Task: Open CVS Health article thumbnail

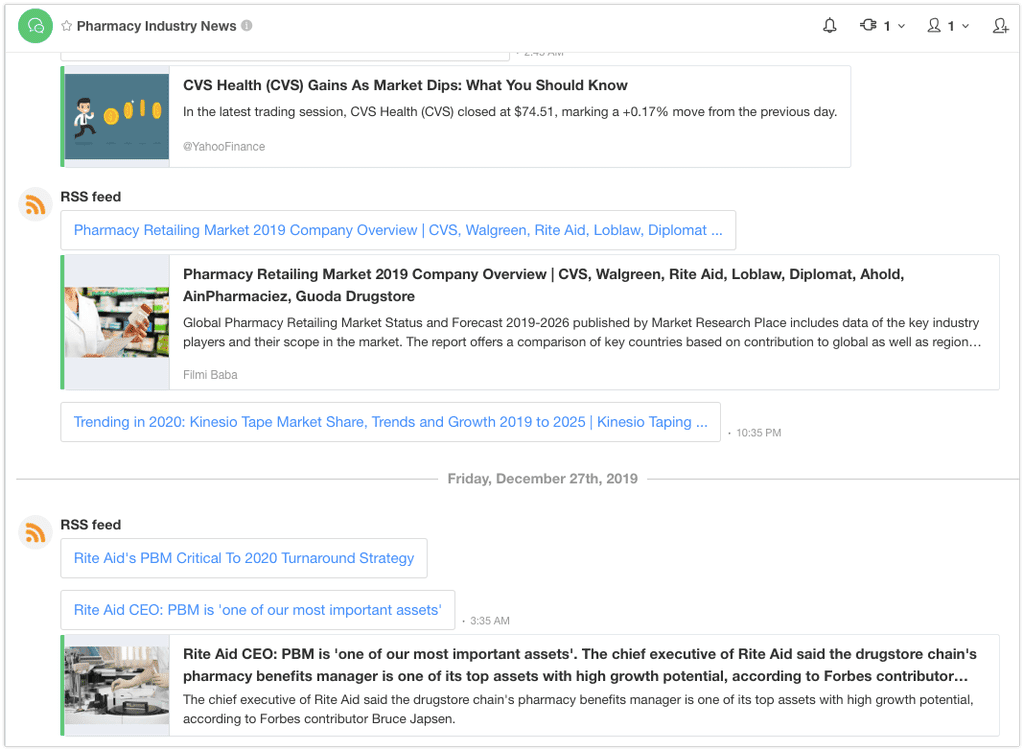Action: [117, 116]
